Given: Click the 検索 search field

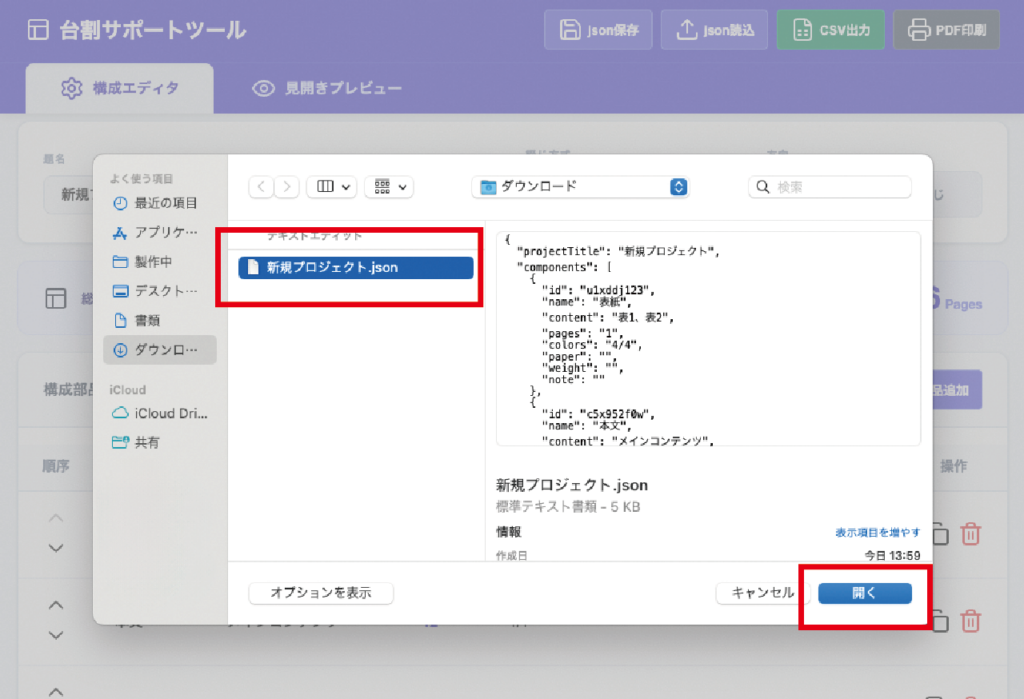Looking at the screenshot, I should pyautogui.click(x=830, y=187).
